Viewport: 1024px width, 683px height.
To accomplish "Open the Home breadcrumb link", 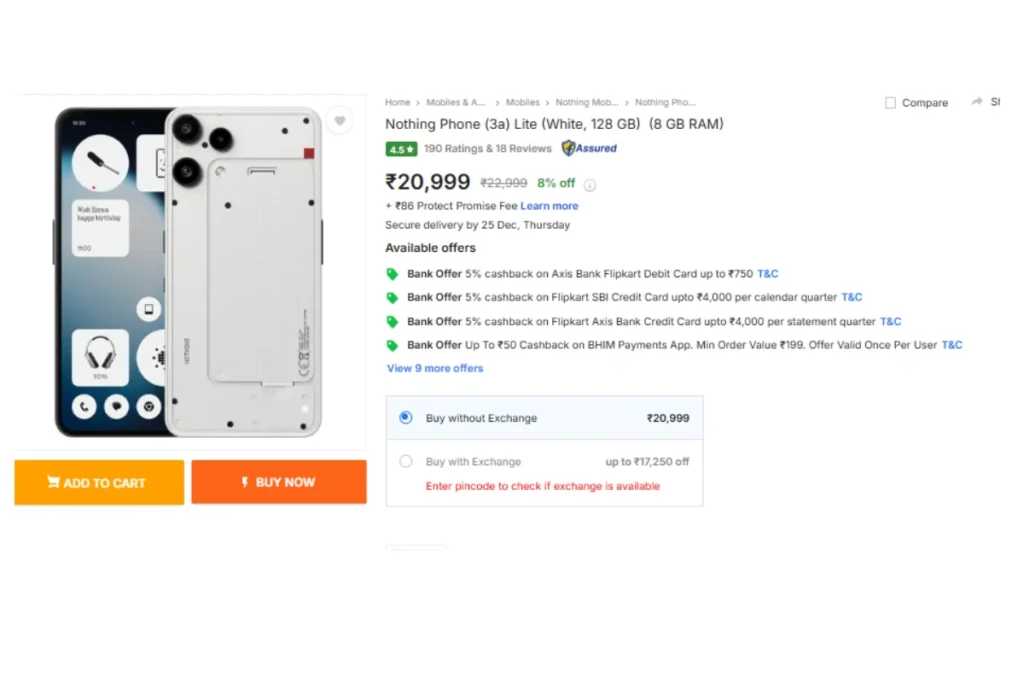I will coord(398,102).
